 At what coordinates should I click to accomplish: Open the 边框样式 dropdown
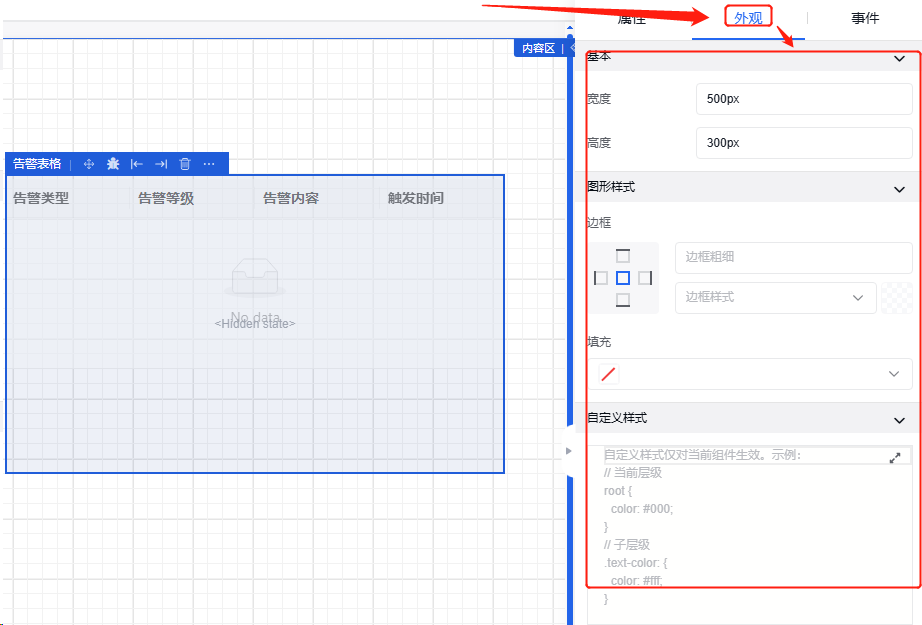coord(776,298)
